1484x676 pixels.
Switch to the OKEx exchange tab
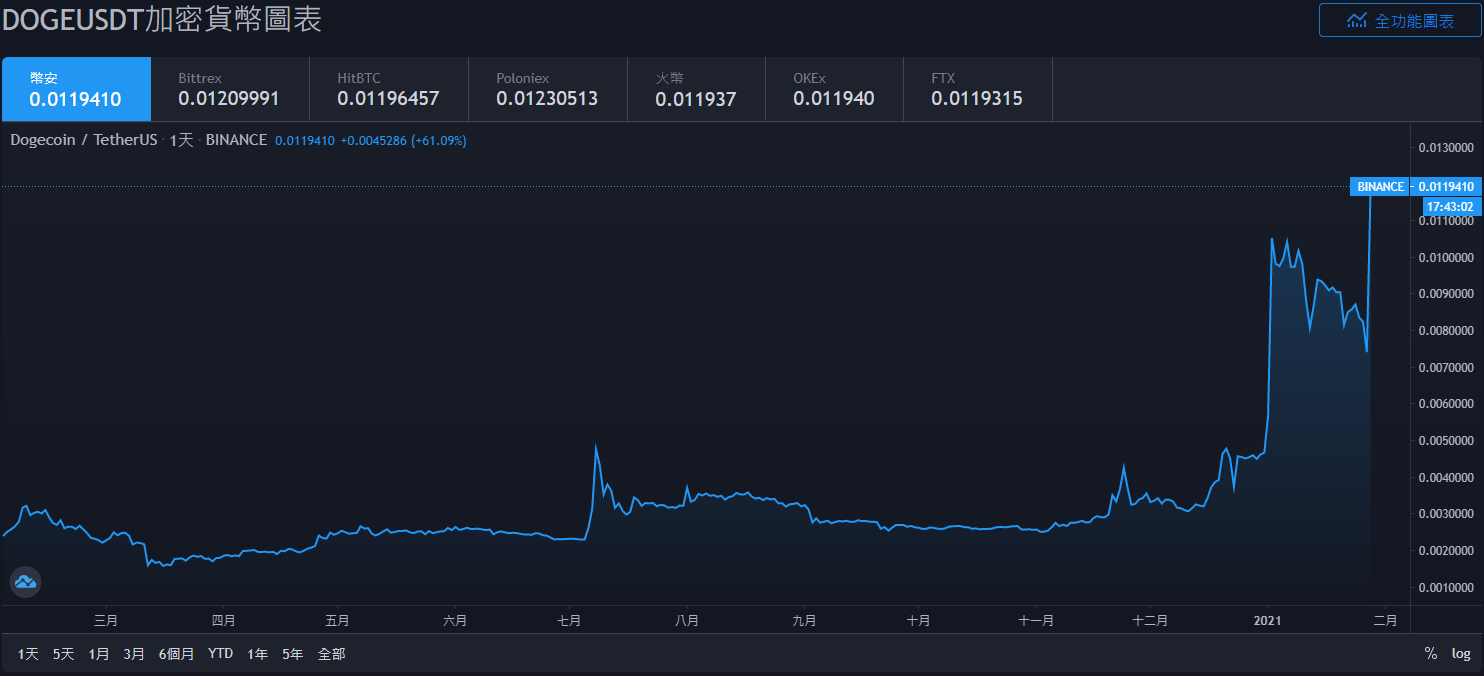click(834, 89)
